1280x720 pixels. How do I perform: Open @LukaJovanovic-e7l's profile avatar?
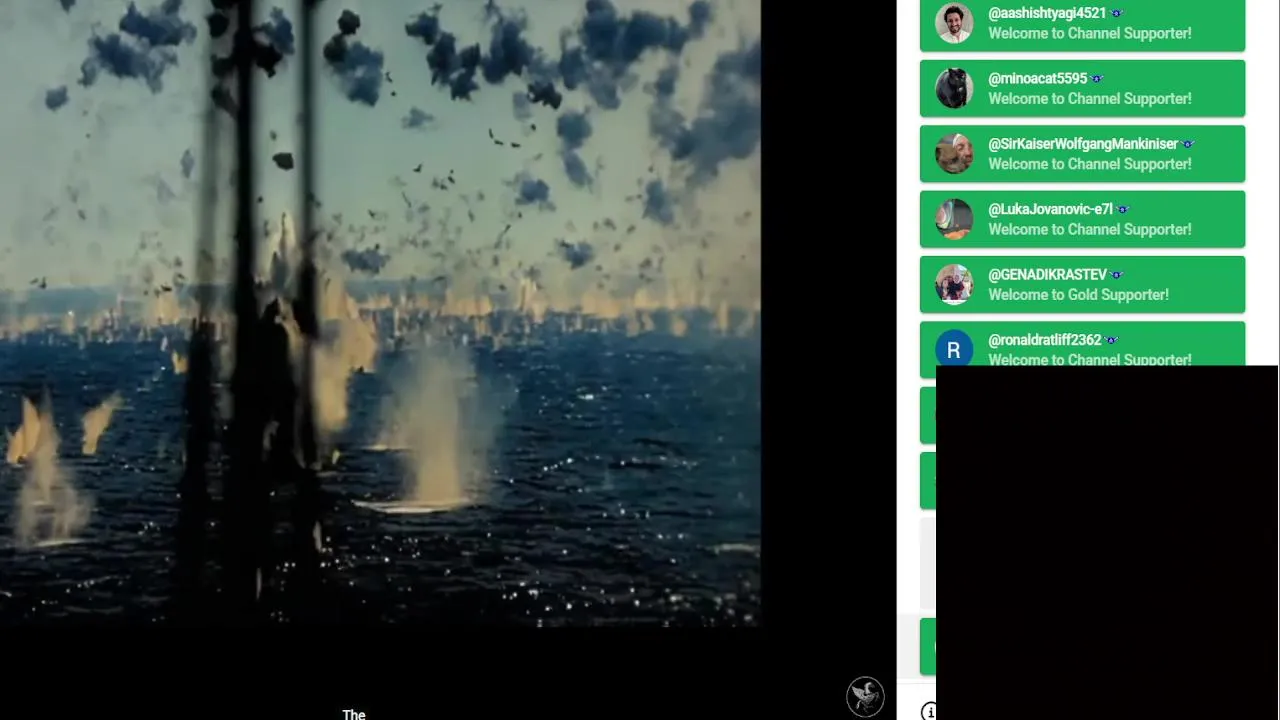[954, 219]
